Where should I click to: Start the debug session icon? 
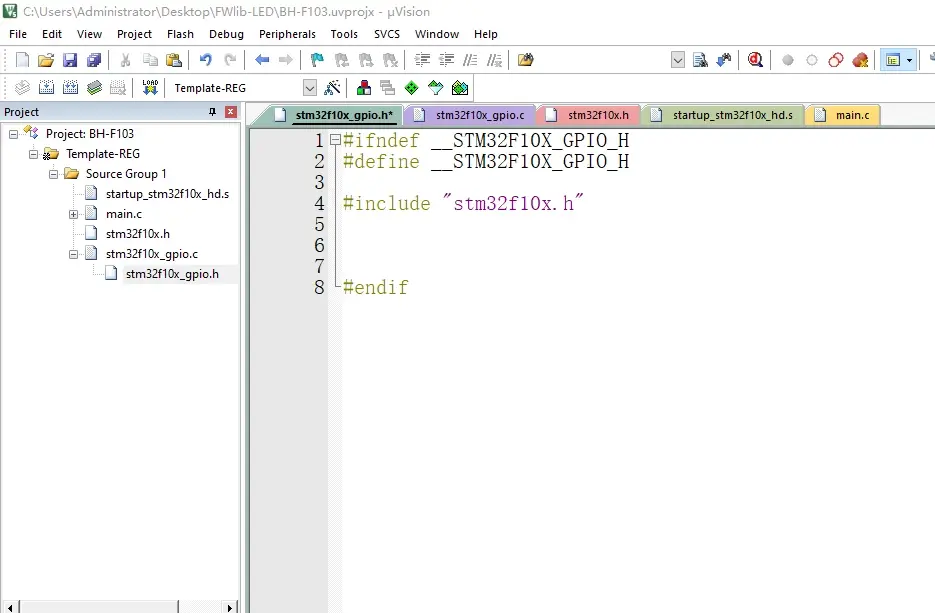tap(755, 60)
